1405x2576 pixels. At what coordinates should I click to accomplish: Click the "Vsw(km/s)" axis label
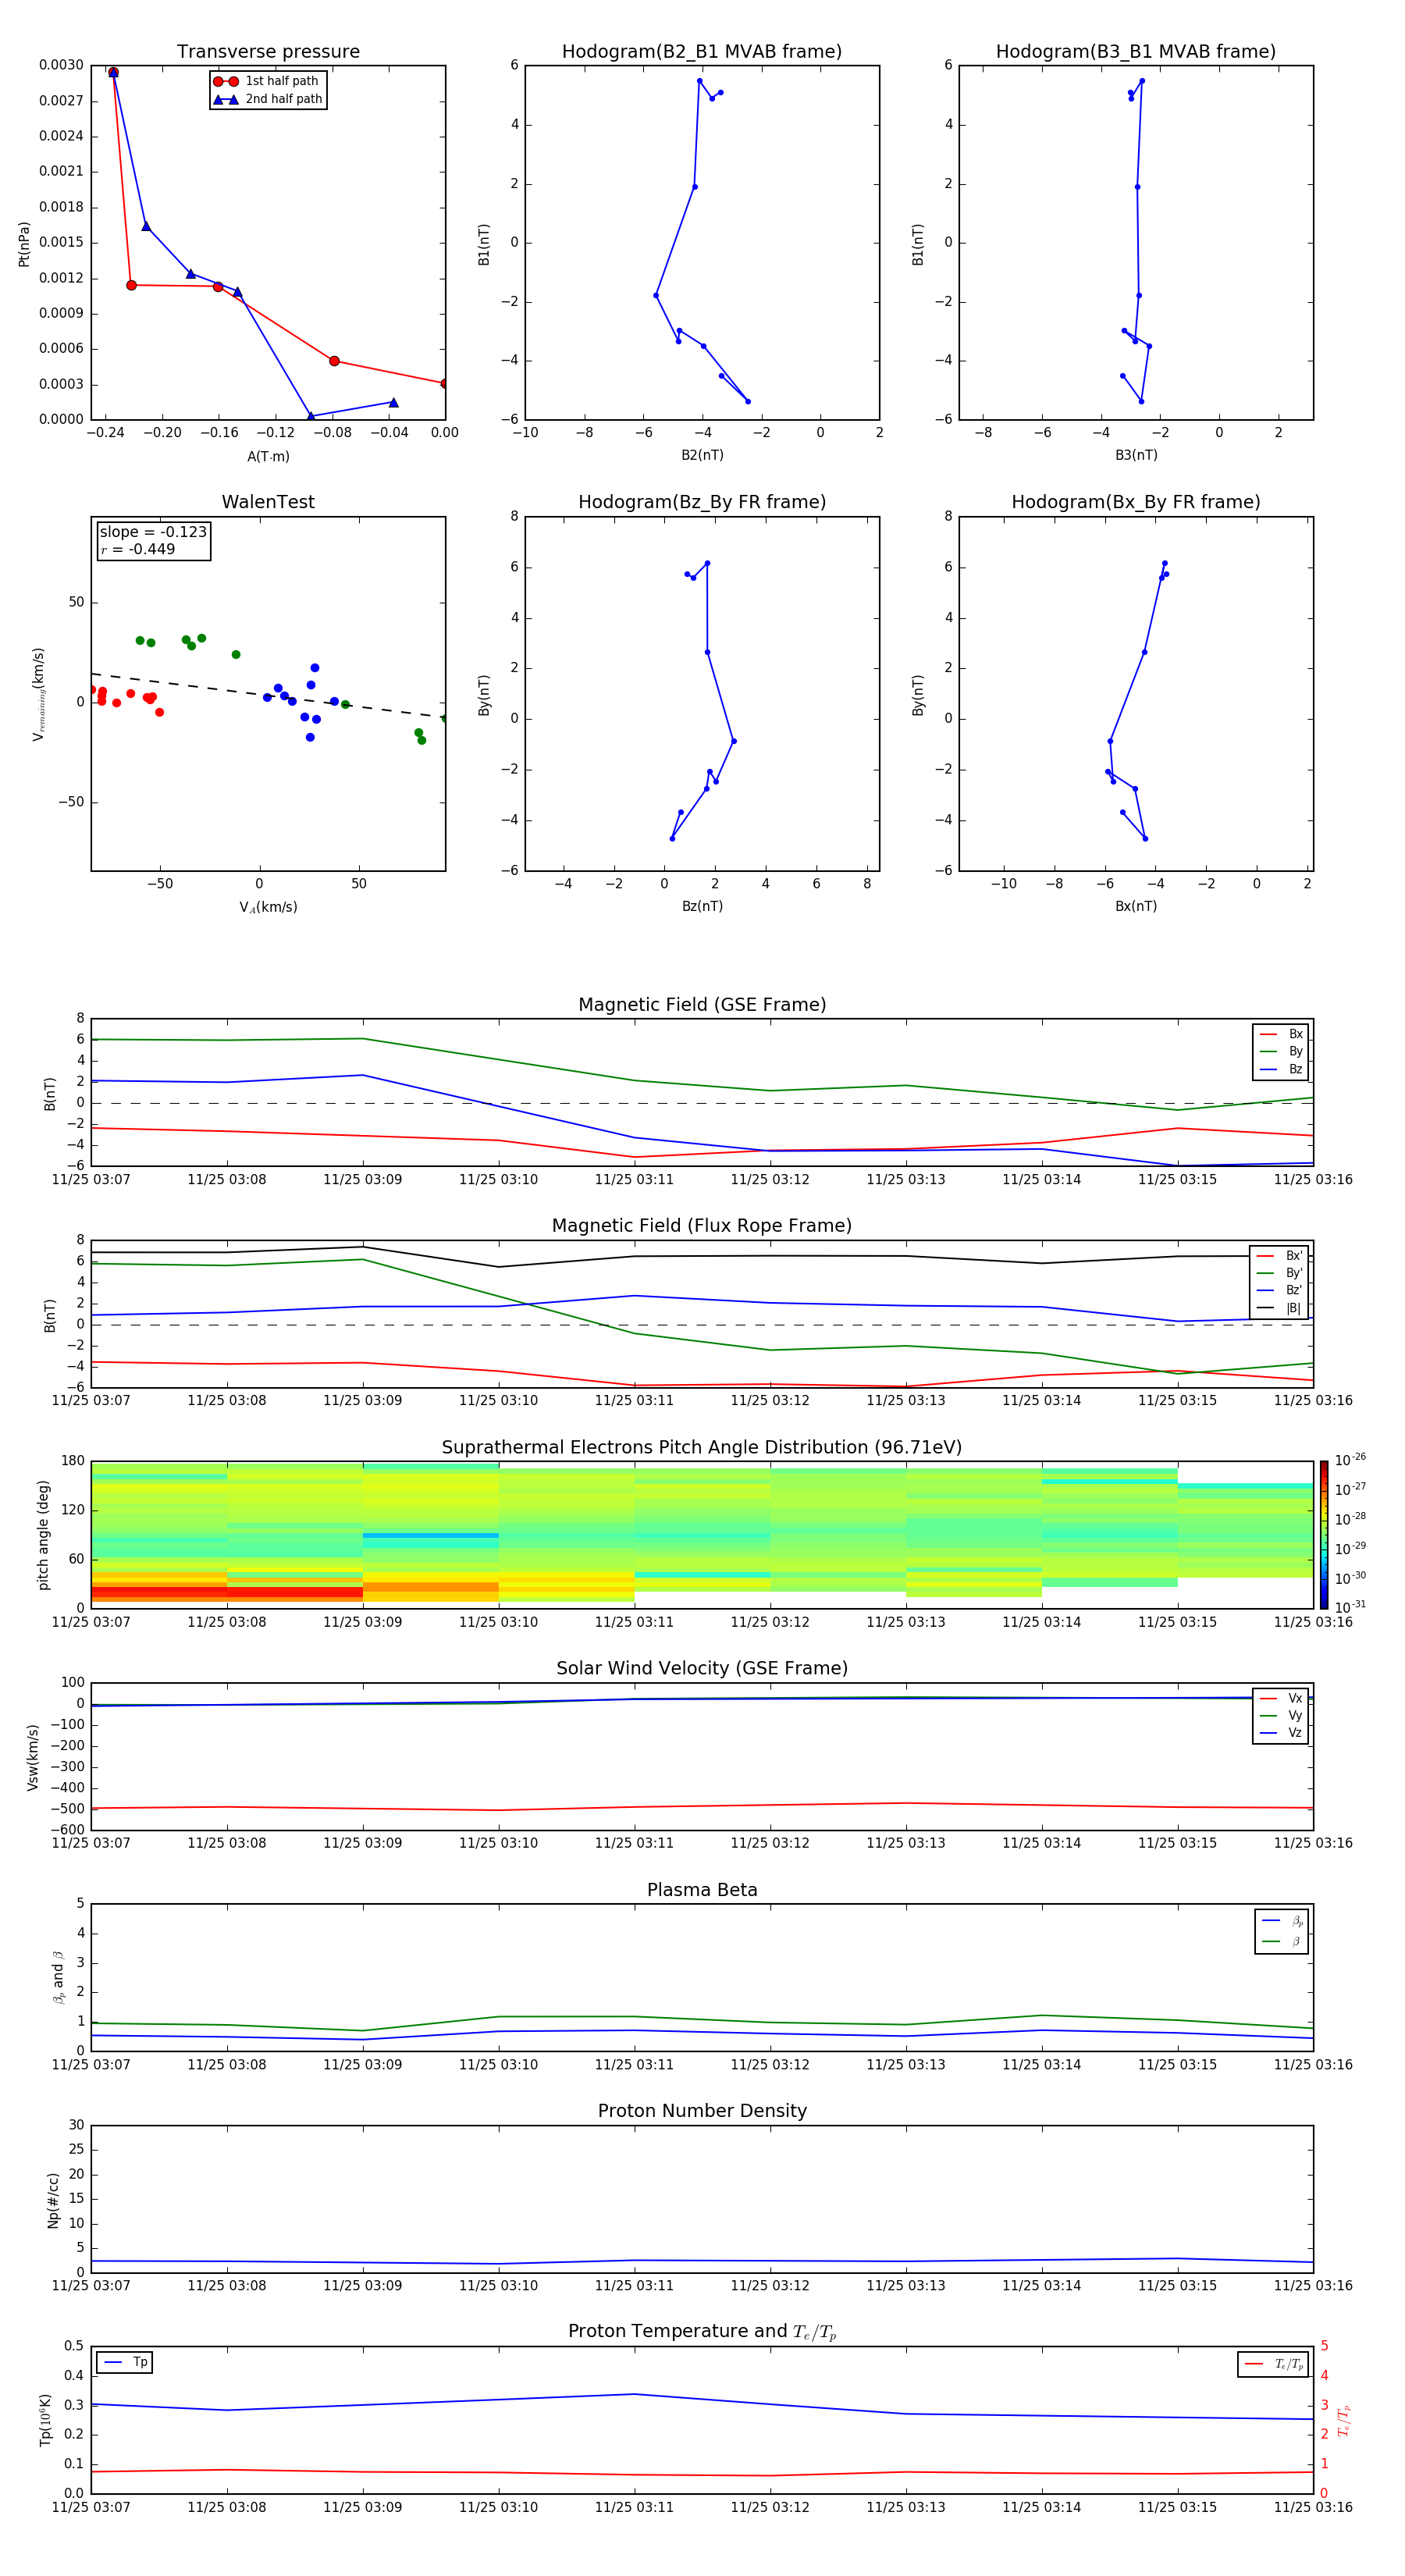pyautogui.click(x=33, y=1756)
